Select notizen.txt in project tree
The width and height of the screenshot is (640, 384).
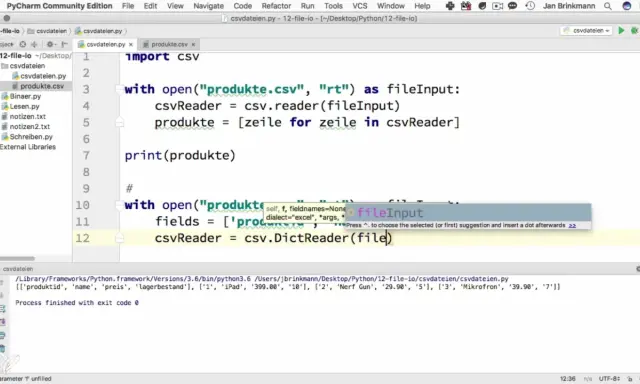click(x=27, y=117)
